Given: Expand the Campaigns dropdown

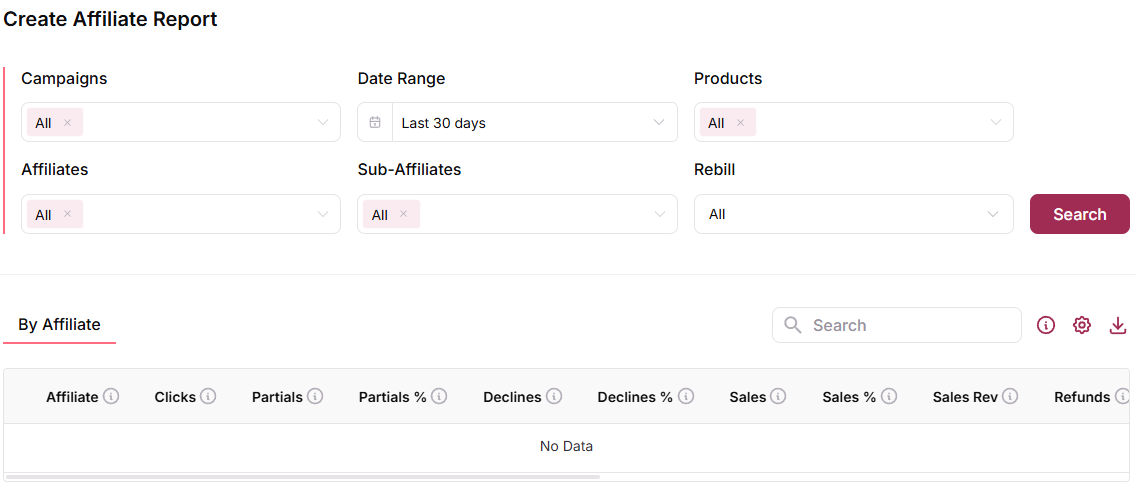Looking at the screenshot, I should coord(323,122).
